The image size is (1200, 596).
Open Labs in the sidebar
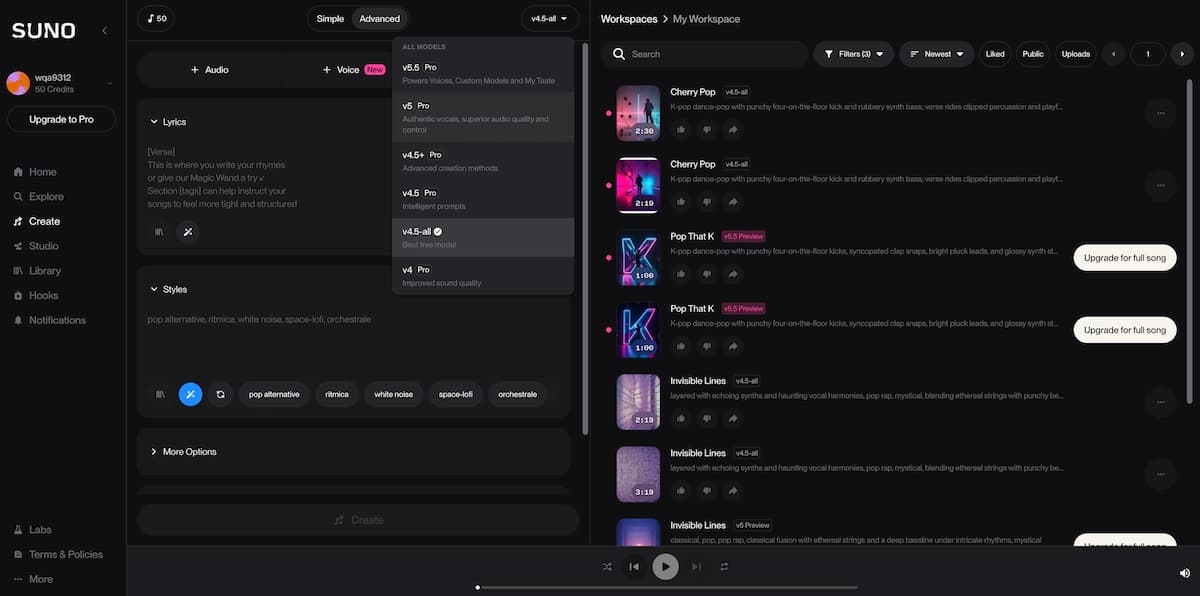point(33,530)
